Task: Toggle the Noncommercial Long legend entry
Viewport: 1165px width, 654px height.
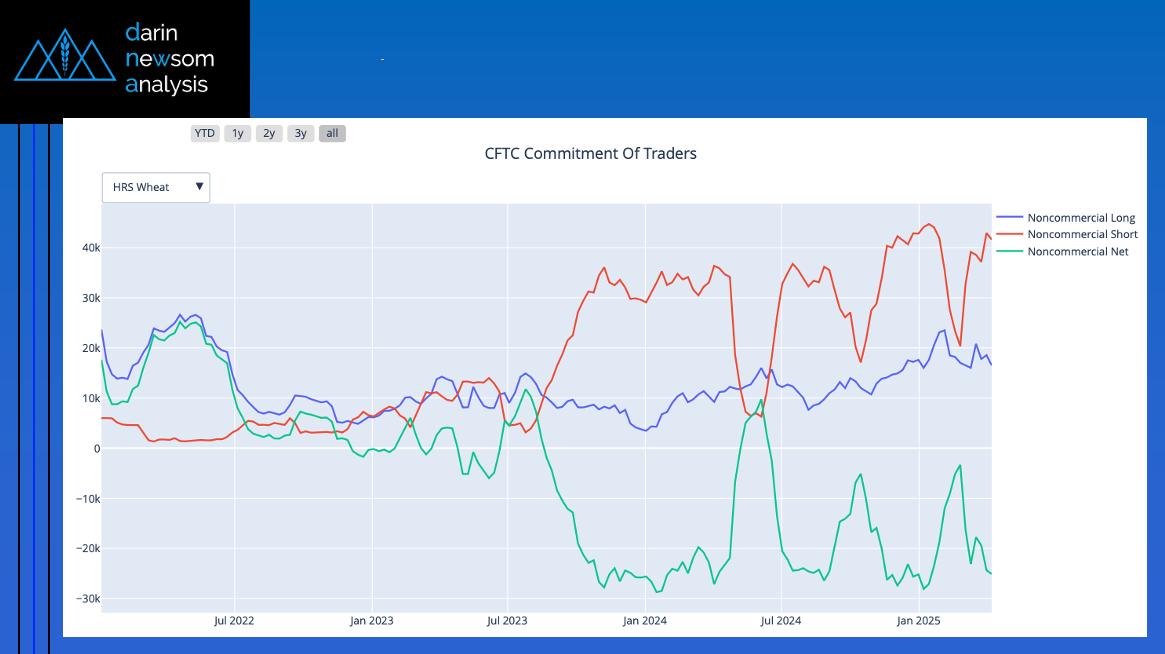Action: pyautogui.click(x=1081, y=218)
